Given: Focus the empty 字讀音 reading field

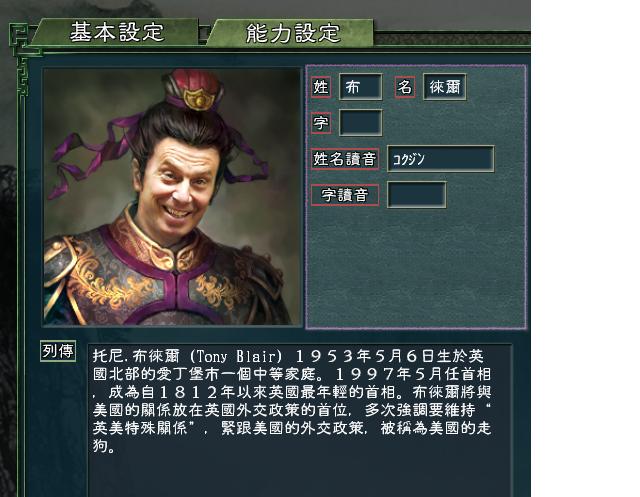Looking at the screenshot, I should (x=417, y=195).
